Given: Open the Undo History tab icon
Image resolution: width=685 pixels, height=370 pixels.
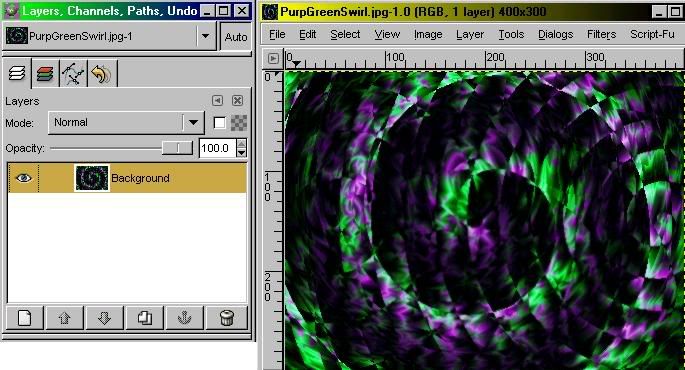Looking at the screenshot, I should pos(102,74).
